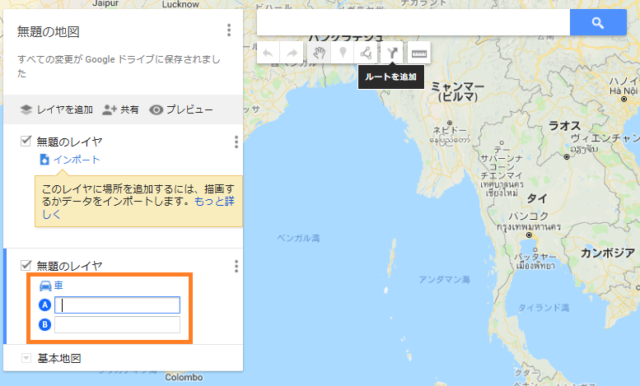
Task: Open options menu of second 無題のレイヤ
Action: click(236, 266)
